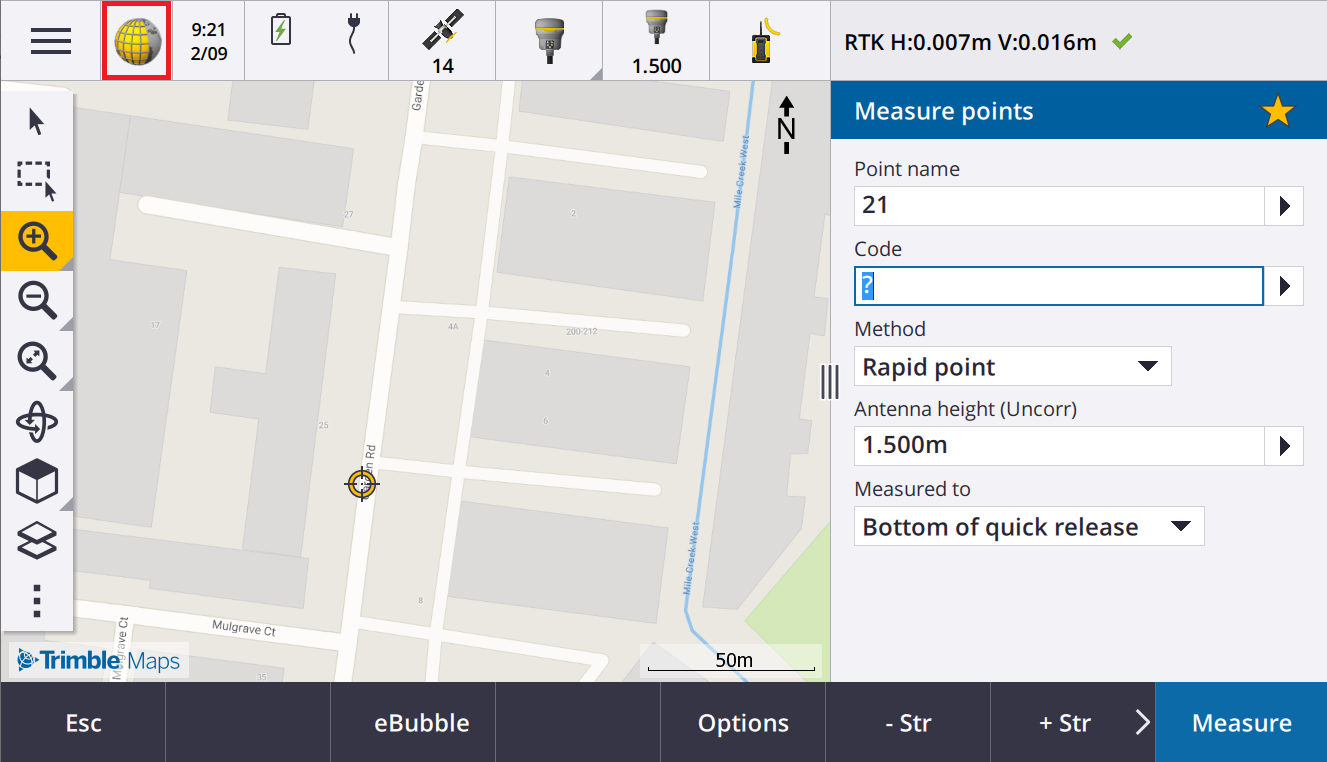Open the GNSS receiver functions icon
The height and width of the screenshot is (762, 1327).
[549, 41]
